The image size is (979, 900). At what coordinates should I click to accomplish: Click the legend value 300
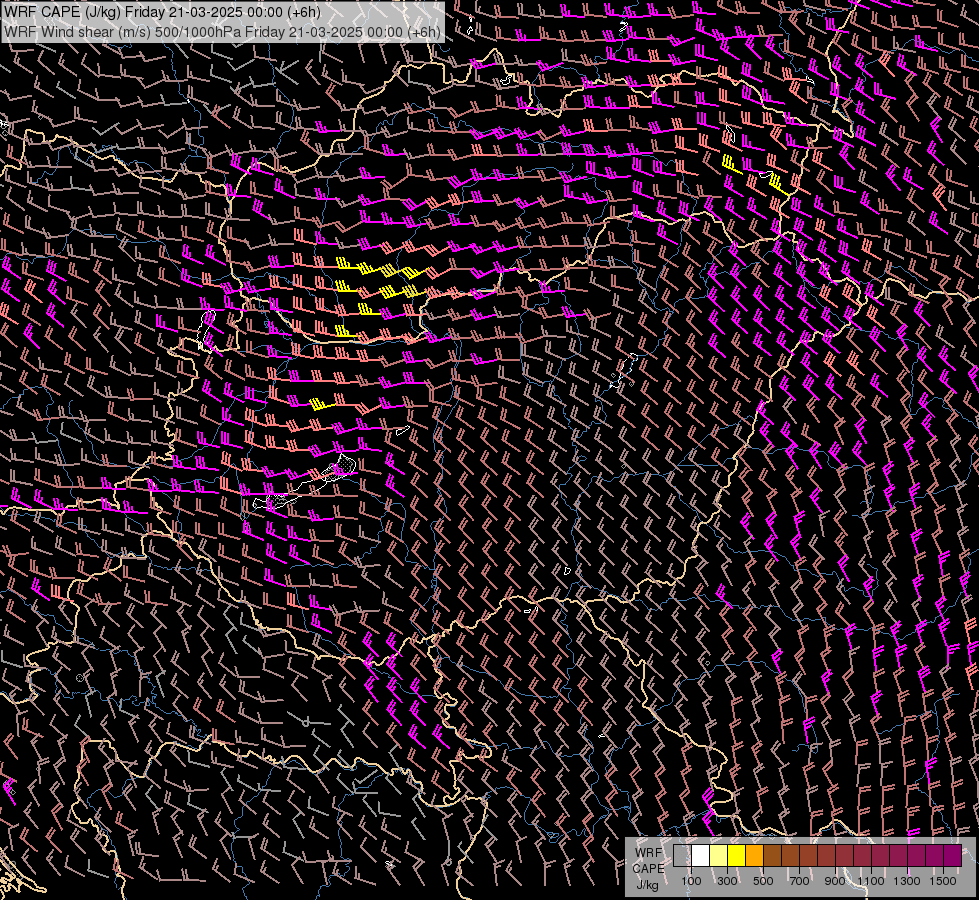727,881
